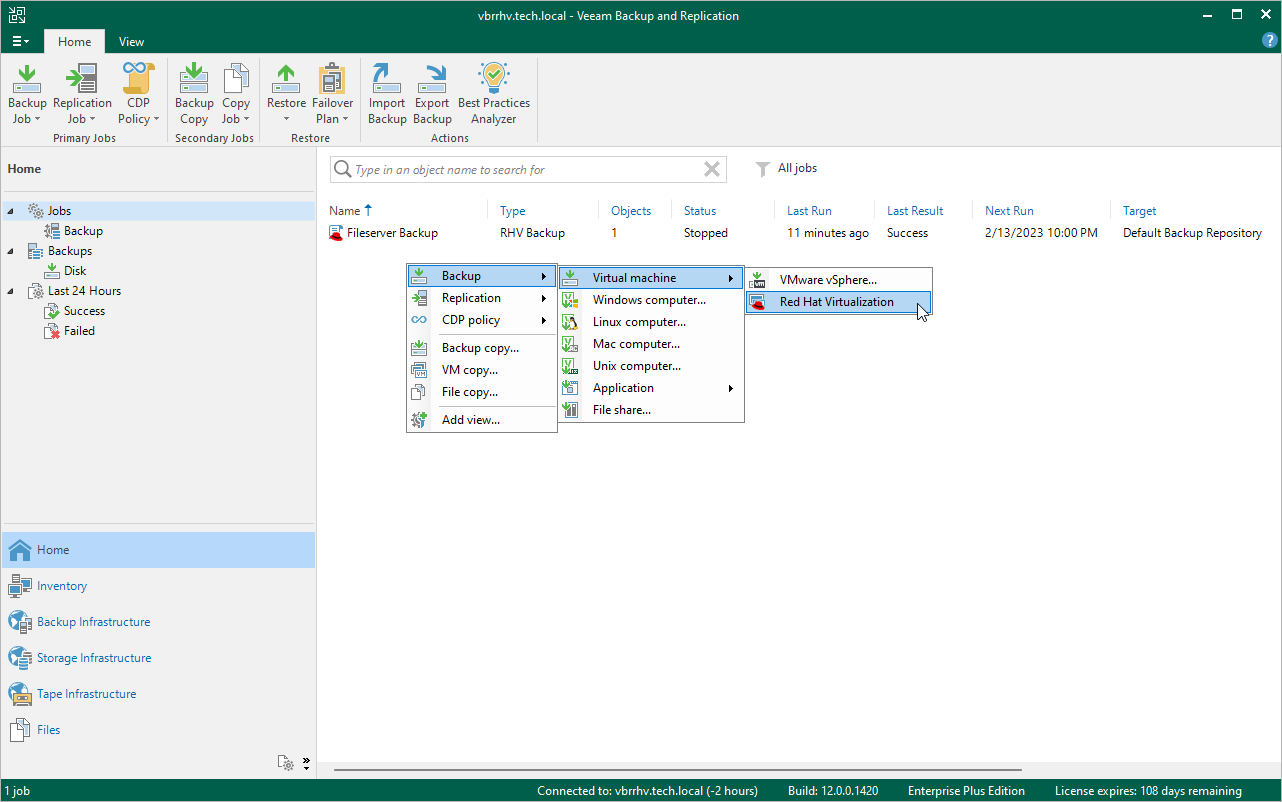
Task: Open the Failover Plan ribbon button
Action: point(332,94)
